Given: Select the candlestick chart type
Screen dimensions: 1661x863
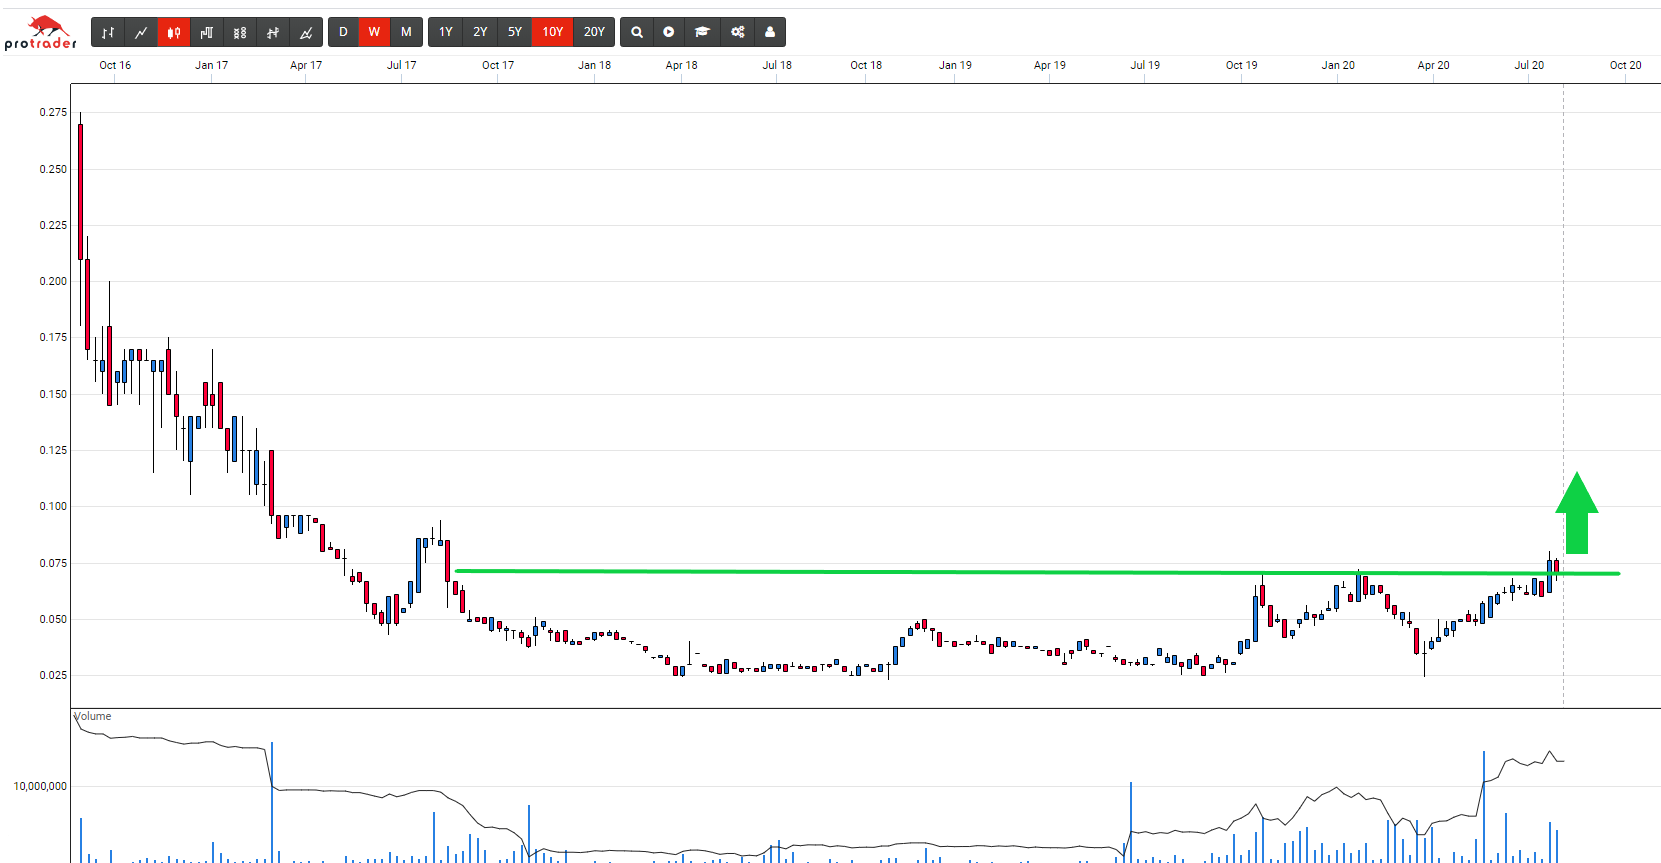Looking at the screenshot, I should click(x=174, y=32).
